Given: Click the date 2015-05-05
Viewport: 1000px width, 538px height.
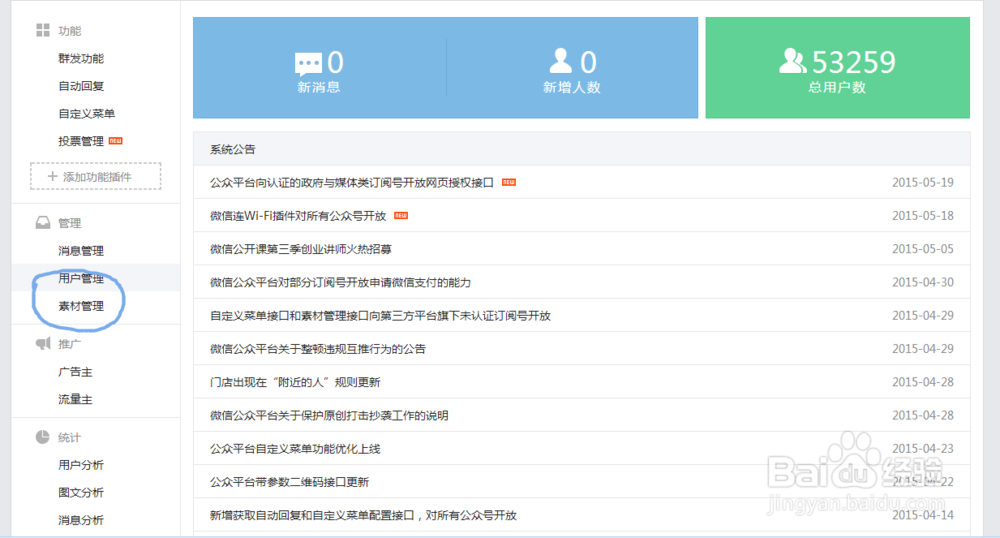Looking at the screenshot, I should pos(923,249).
